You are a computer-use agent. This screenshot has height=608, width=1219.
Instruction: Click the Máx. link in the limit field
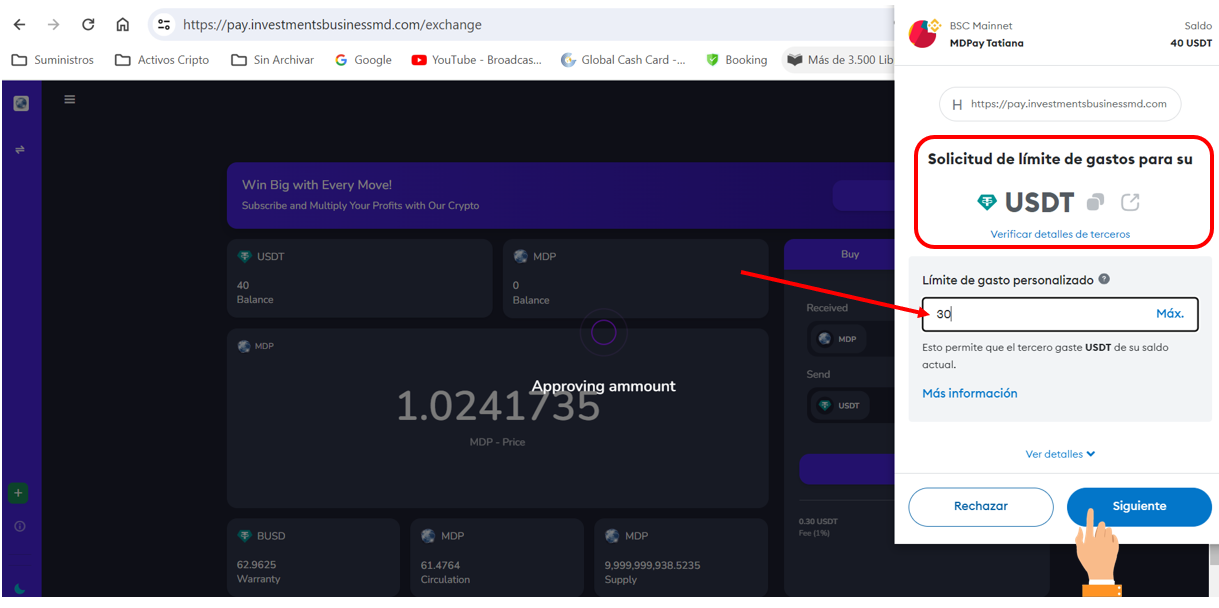[1169, 314]
